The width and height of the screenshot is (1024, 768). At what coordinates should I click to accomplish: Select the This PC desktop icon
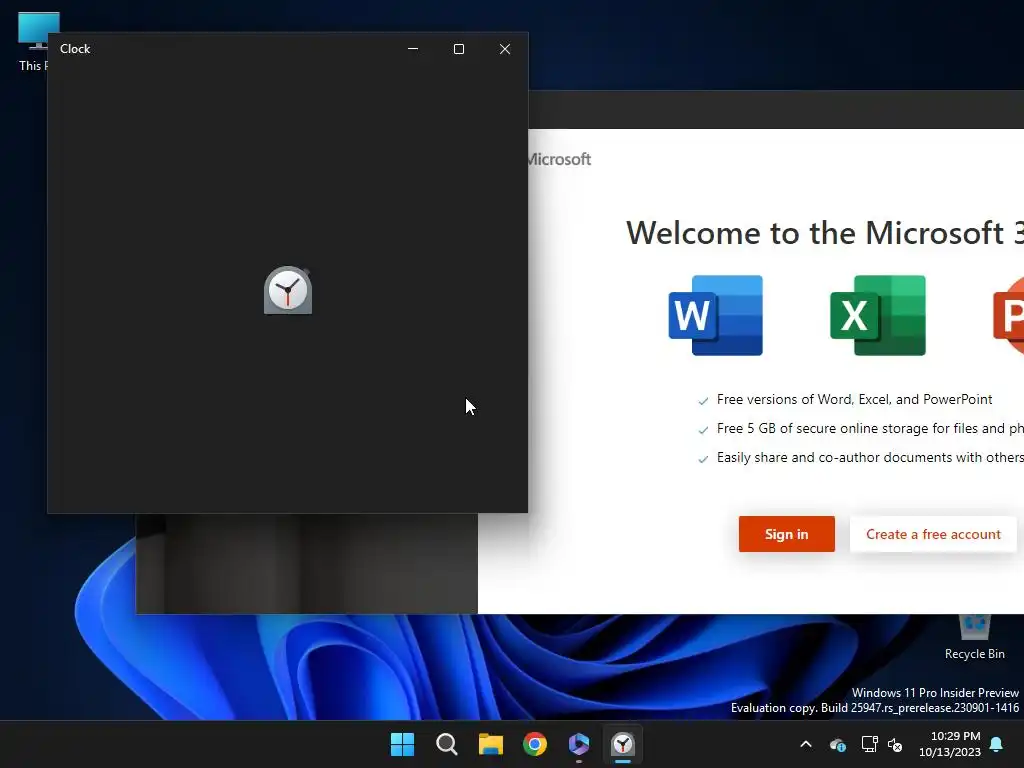point(33,42)
